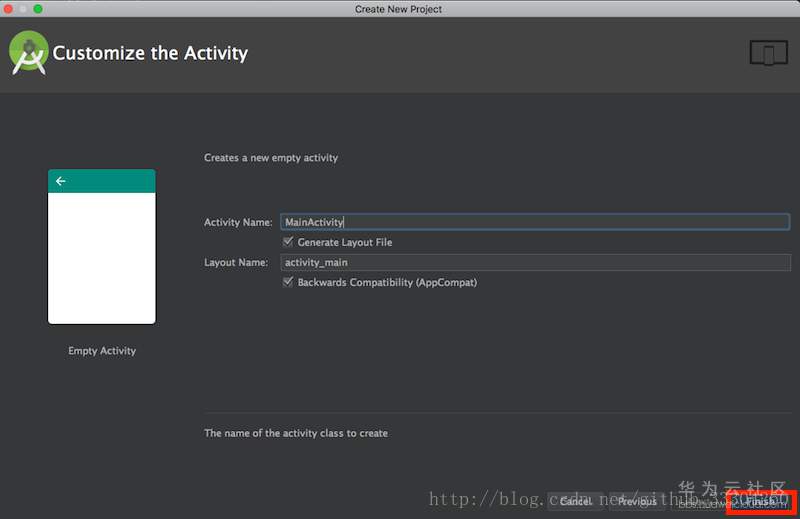Select the Empty Activity preview thumbnail
Viewport: 800px width, 519px height.
[x=102, y=246]
